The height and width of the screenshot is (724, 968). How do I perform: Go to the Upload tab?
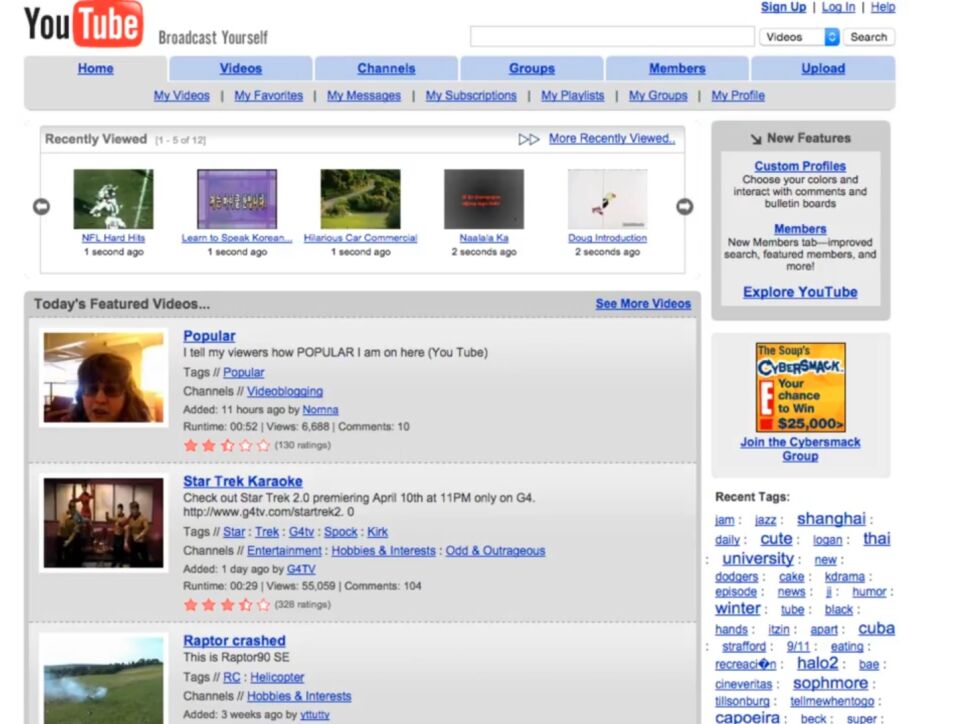[823, 69]
